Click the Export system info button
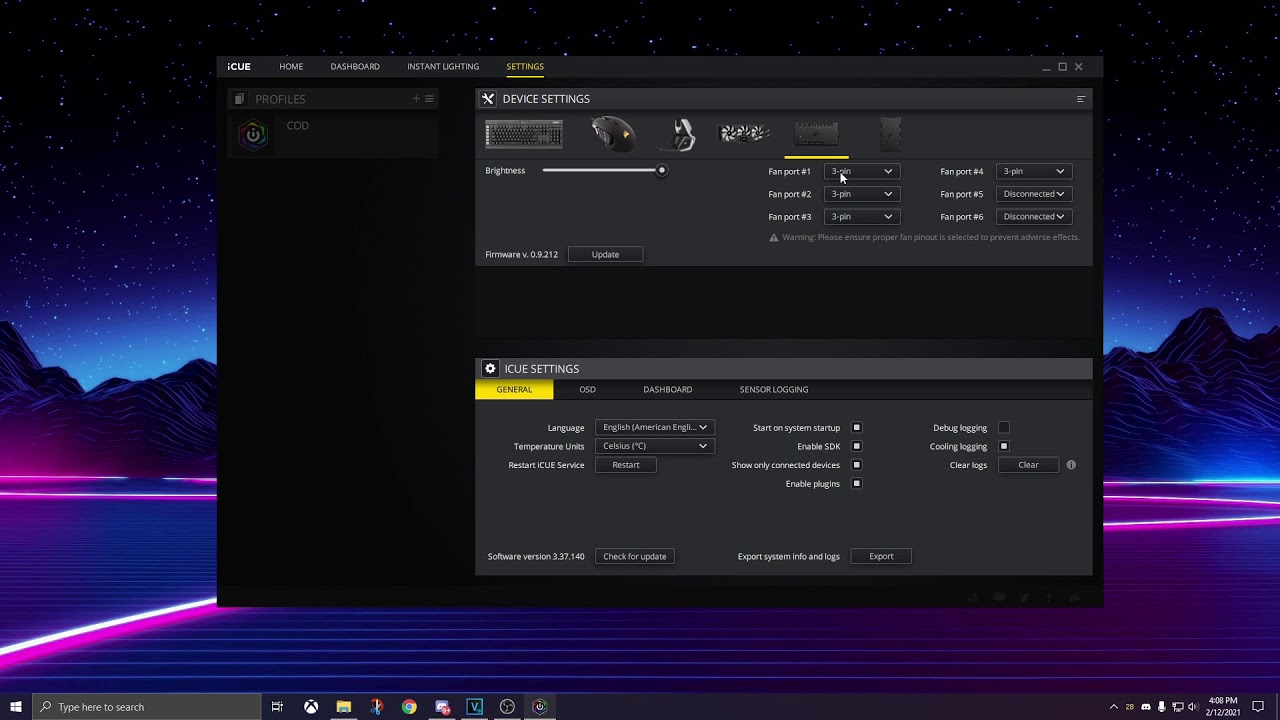 881,557
